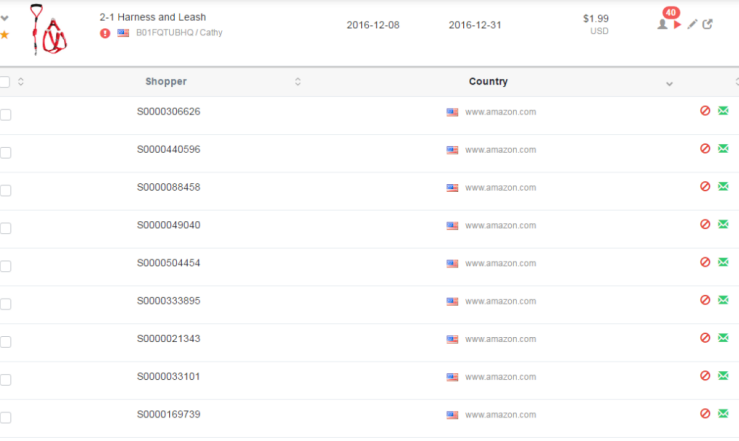Email shopper S0000440596 using the green envelope
Screen dimensions: 739x441
723,148
